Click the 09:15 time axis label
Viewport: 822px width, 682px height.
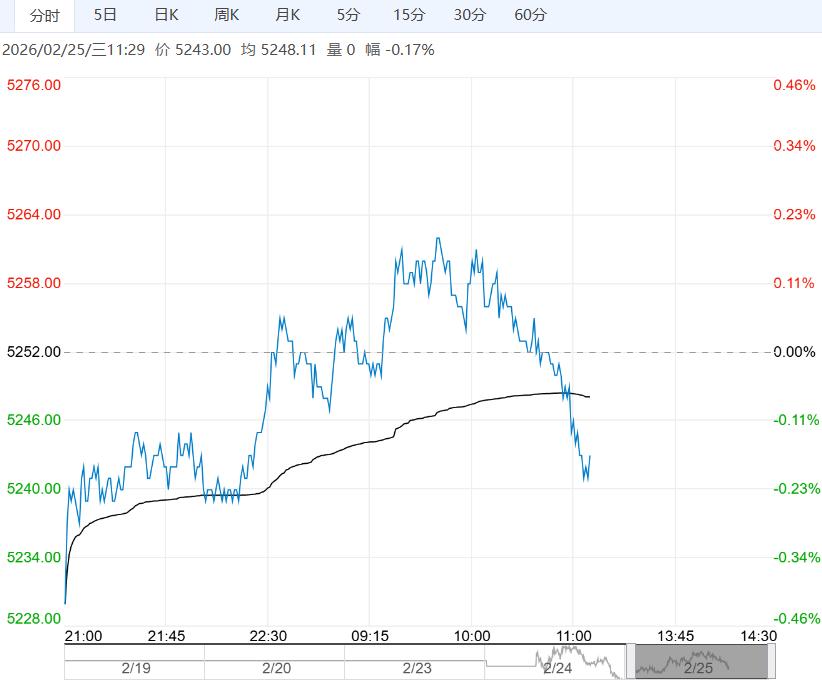(370, 636)
